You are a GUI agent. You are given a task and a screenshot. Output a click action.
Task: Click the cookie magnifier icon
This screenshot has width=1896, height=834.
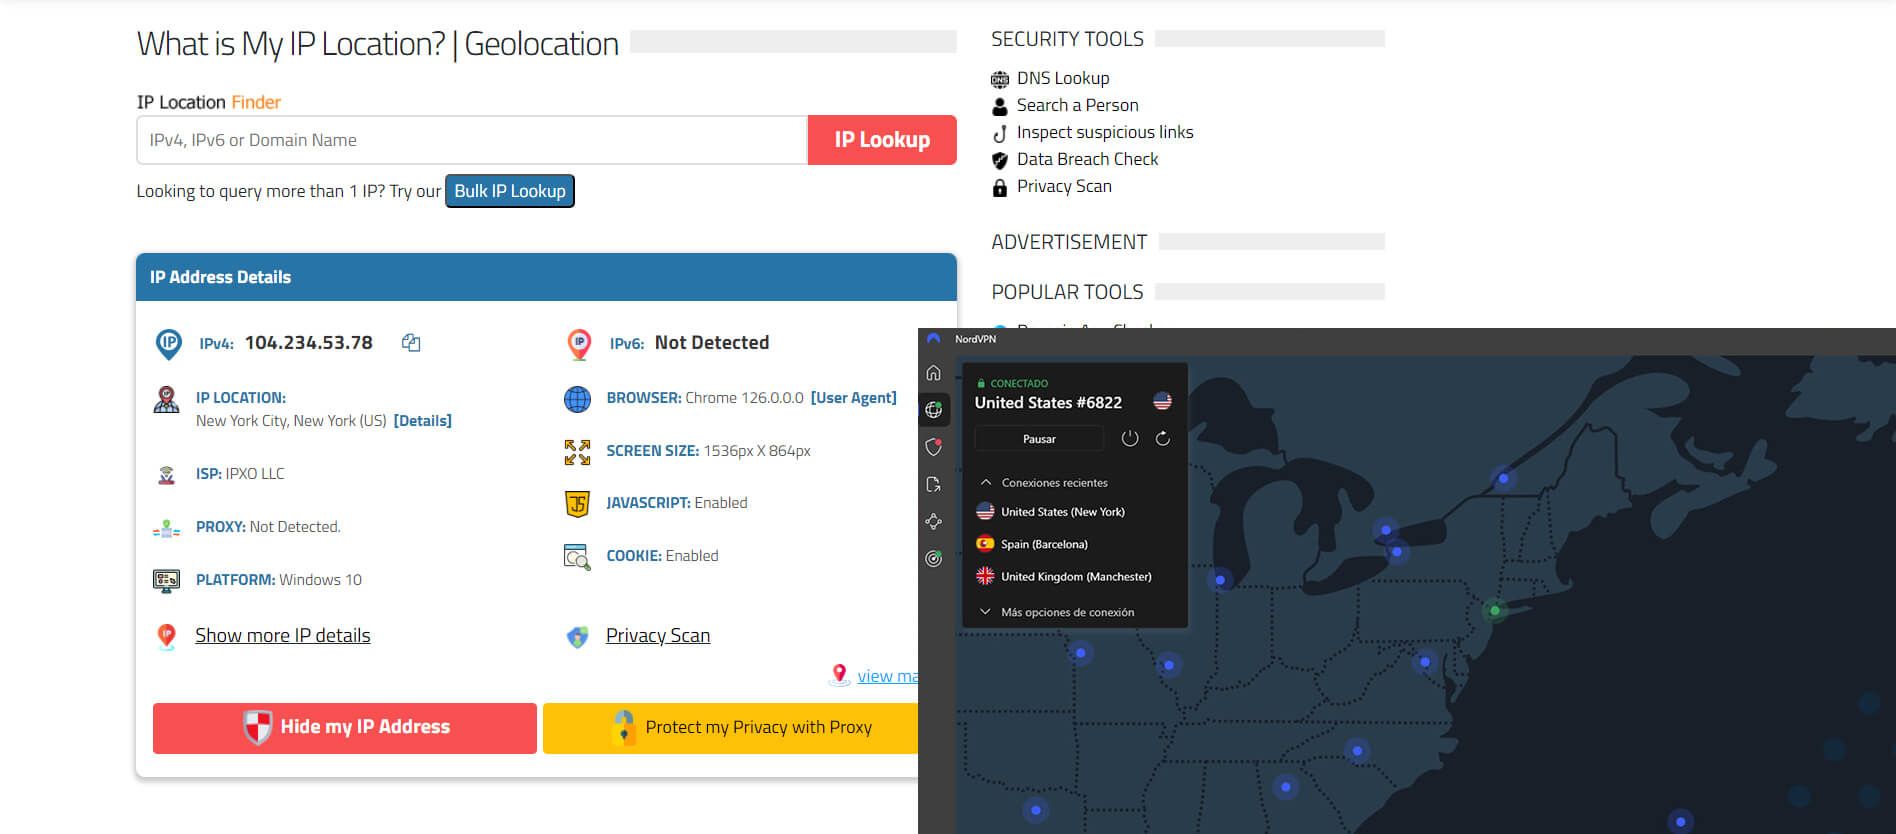click(577, 557)
